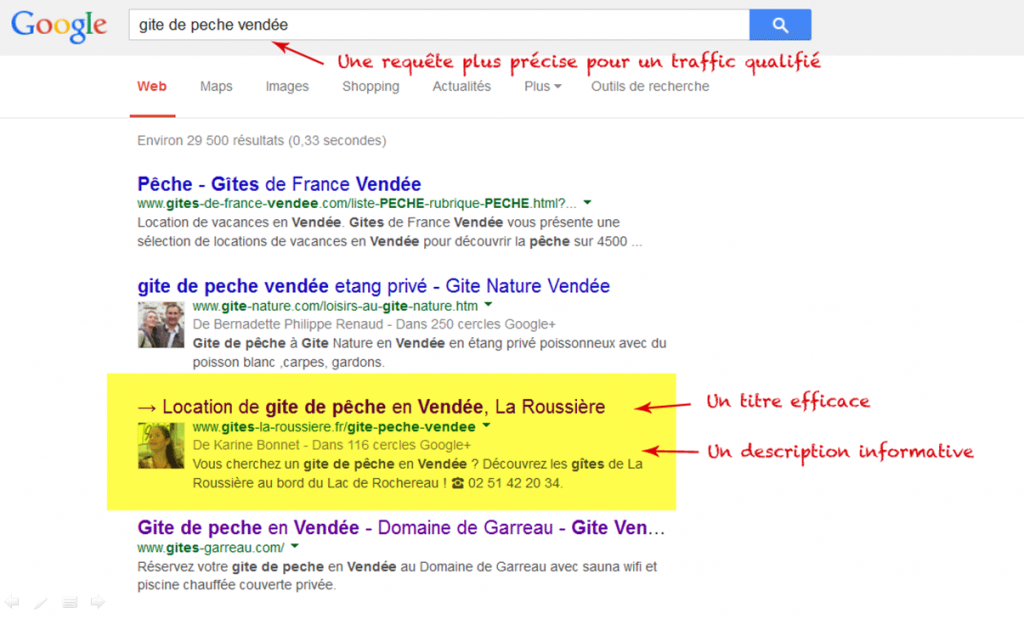Focus the search box containing 'gite de peche vendée'

tap(439, 25)
